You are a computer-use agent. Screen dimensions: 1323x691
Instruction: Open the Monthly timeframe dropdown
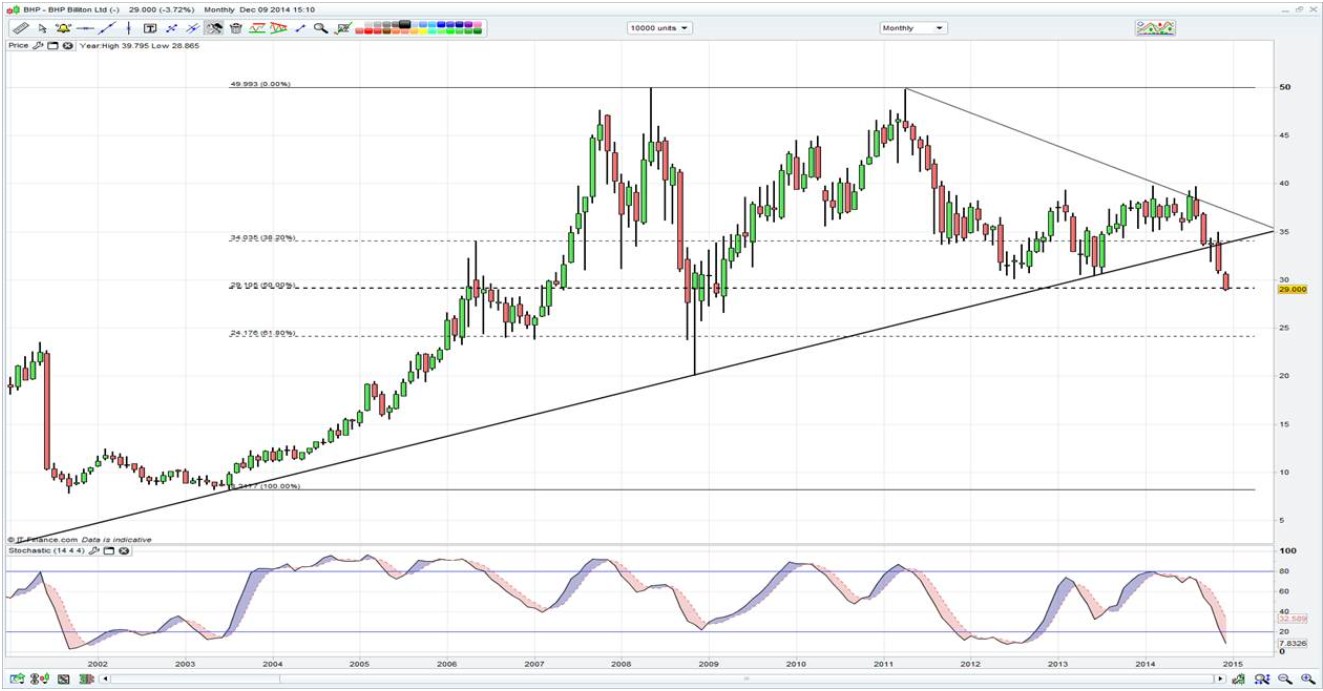[912, 28]
